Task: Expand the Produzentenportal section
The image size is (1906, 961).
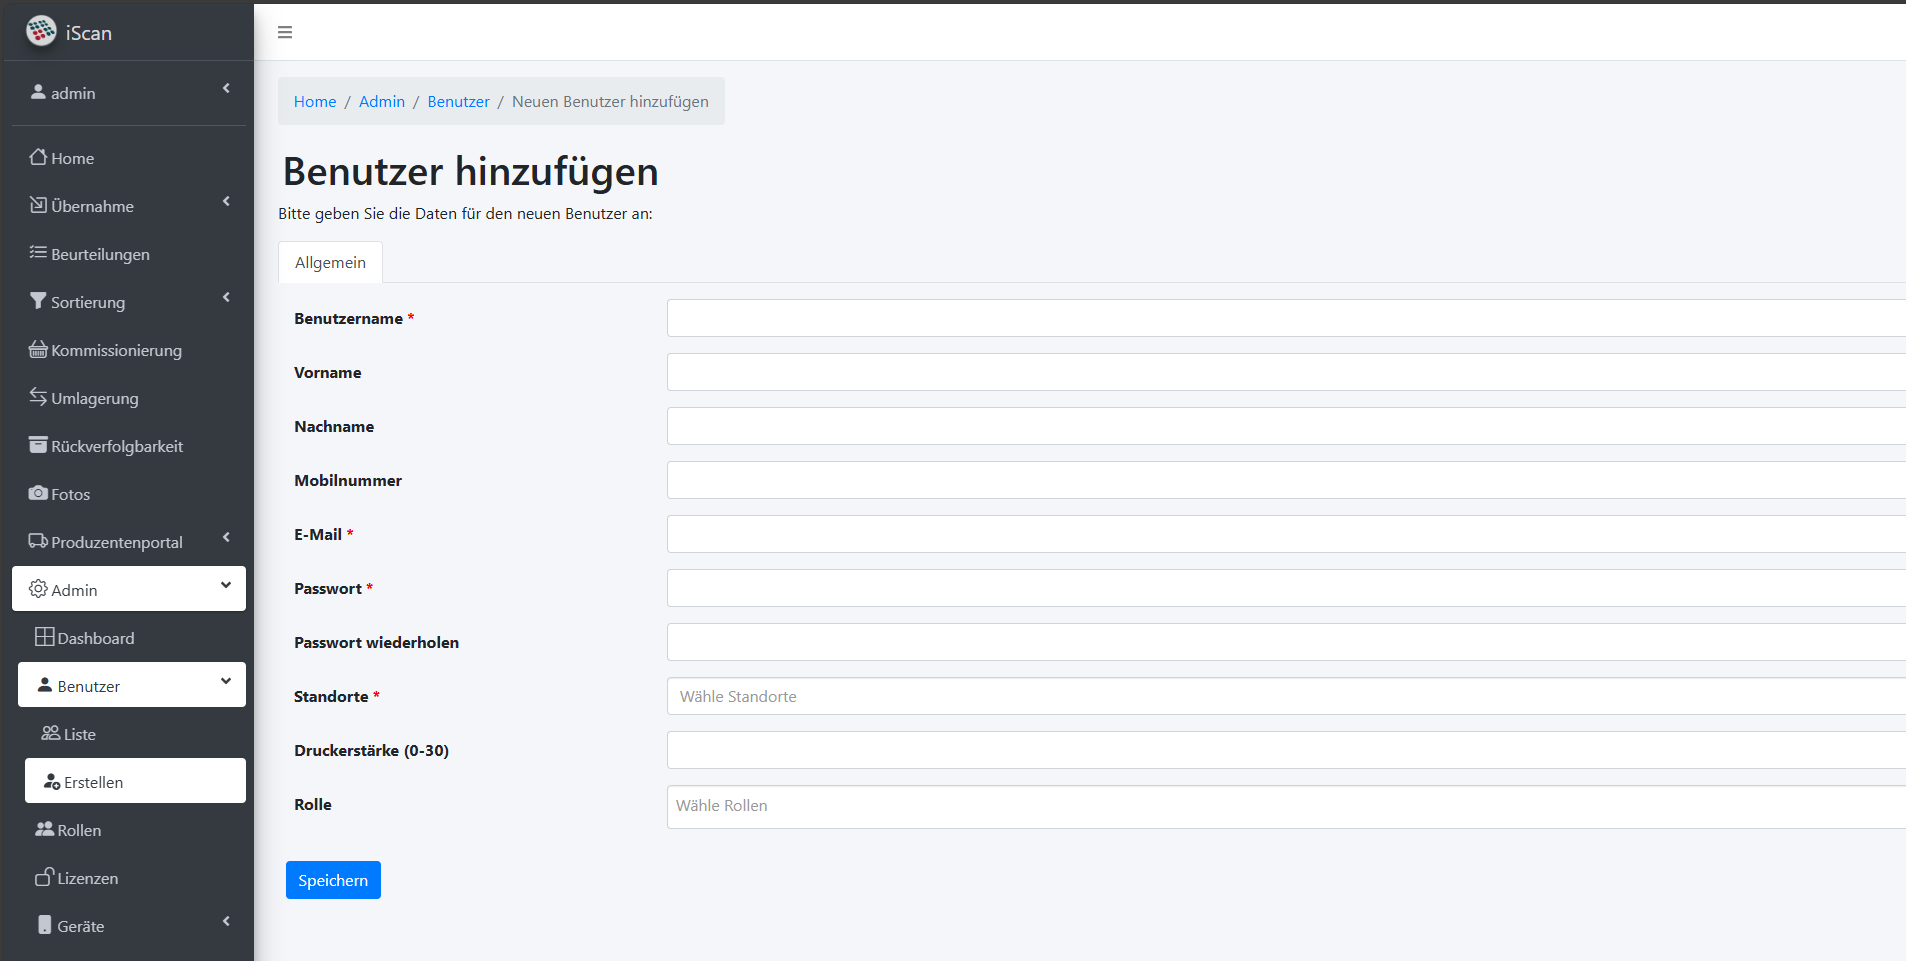Action: (226, 537)
